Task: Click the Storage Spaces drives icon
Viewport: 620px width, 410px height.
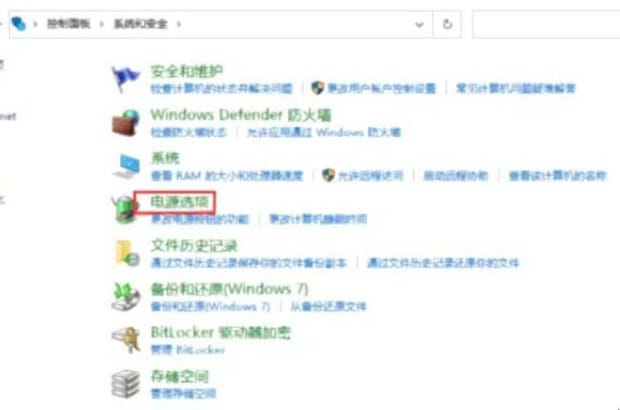Action: click(x=126, y=384)
